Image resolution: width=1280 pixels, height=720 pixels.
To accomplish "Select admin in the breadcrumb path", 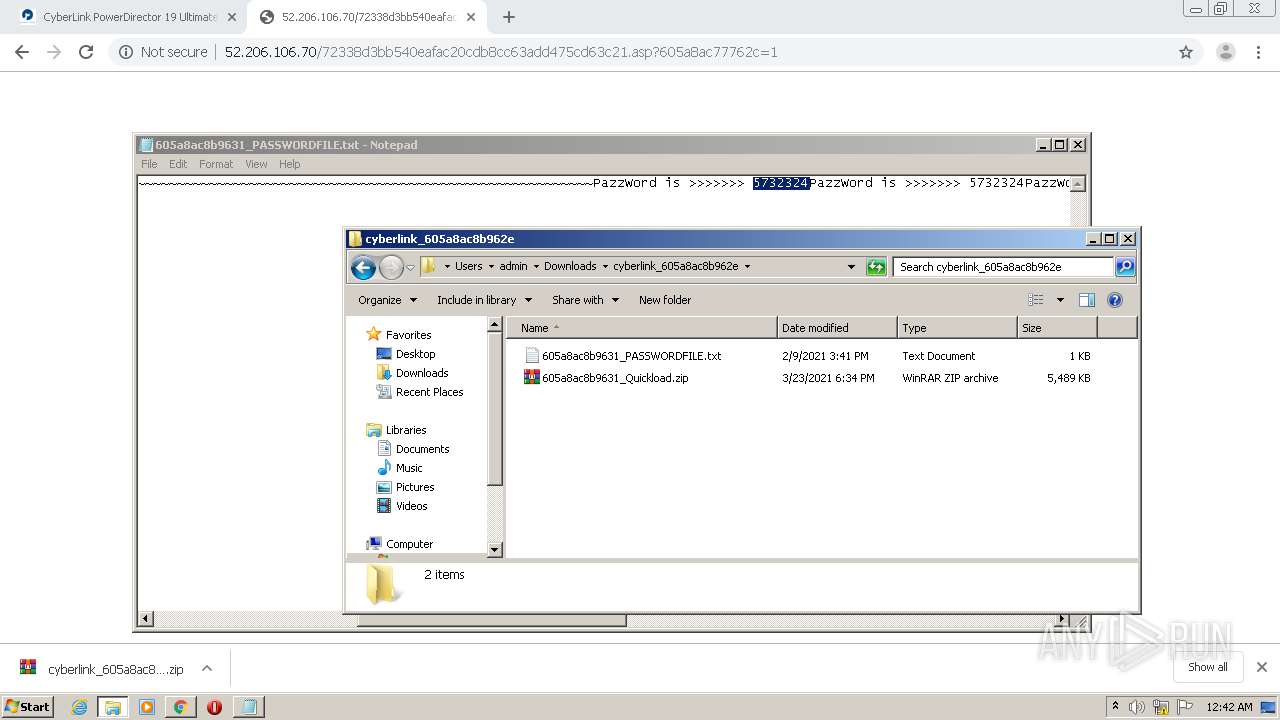I will pos(513,266).
